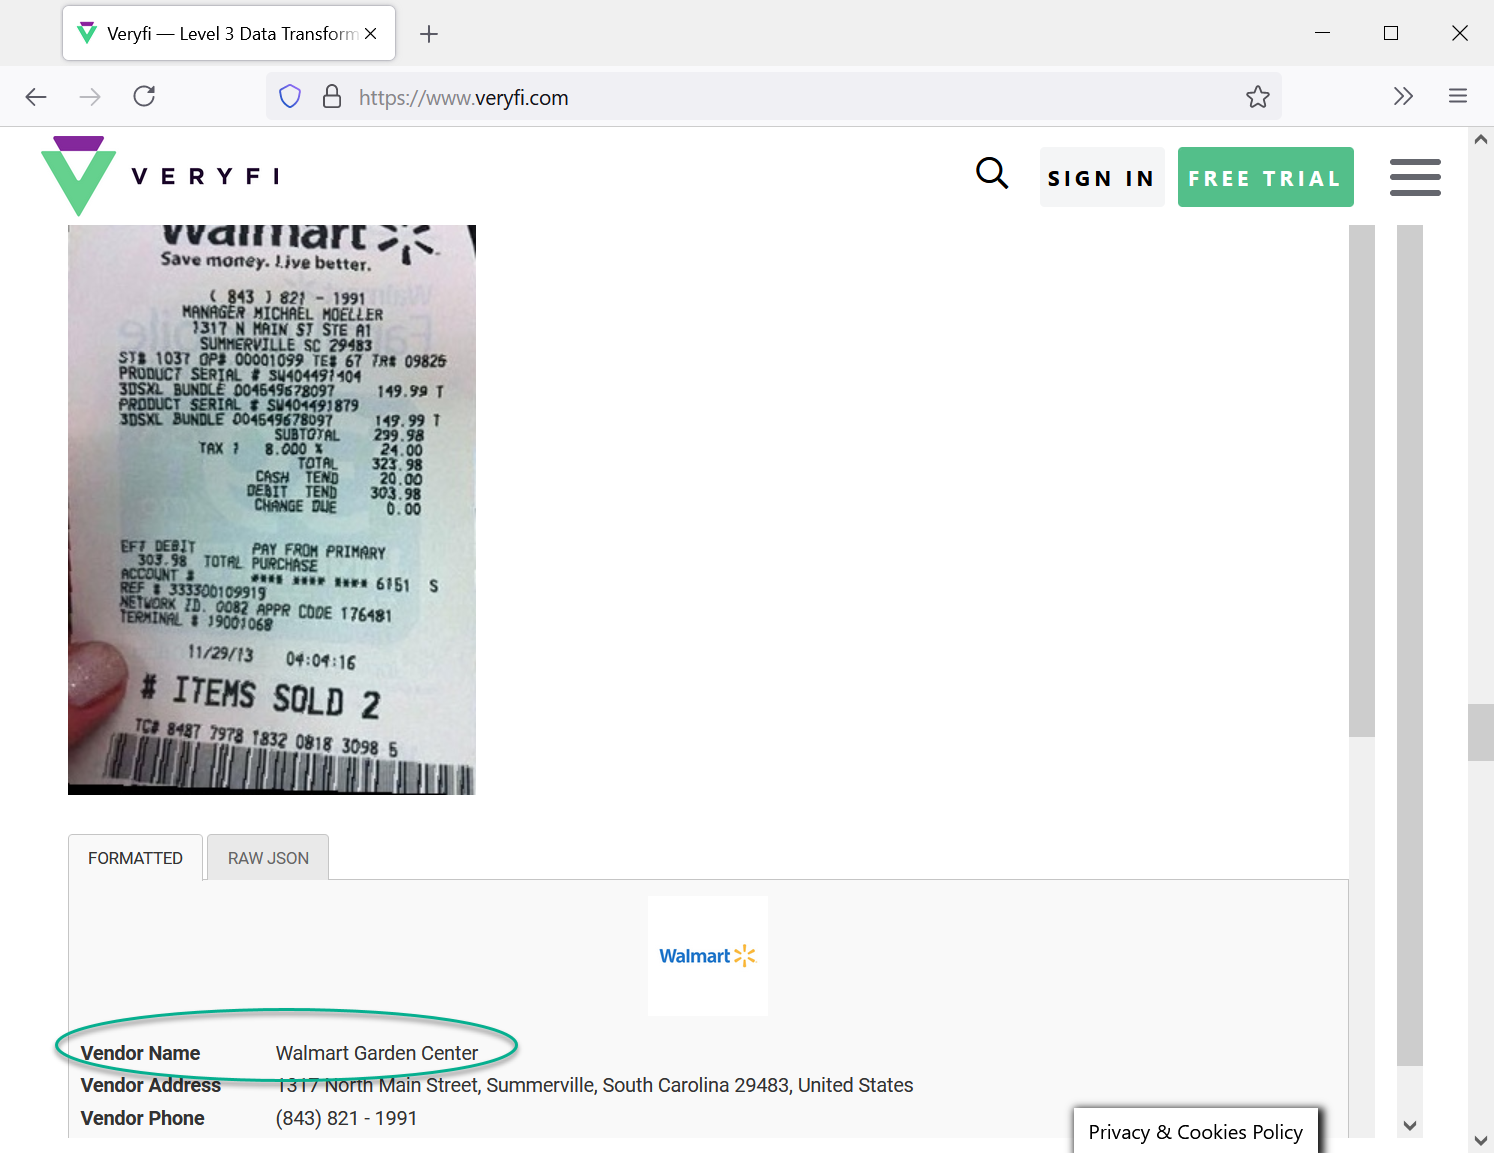Open the Privacy & Cookies Policy

tap(1195, 1132)
